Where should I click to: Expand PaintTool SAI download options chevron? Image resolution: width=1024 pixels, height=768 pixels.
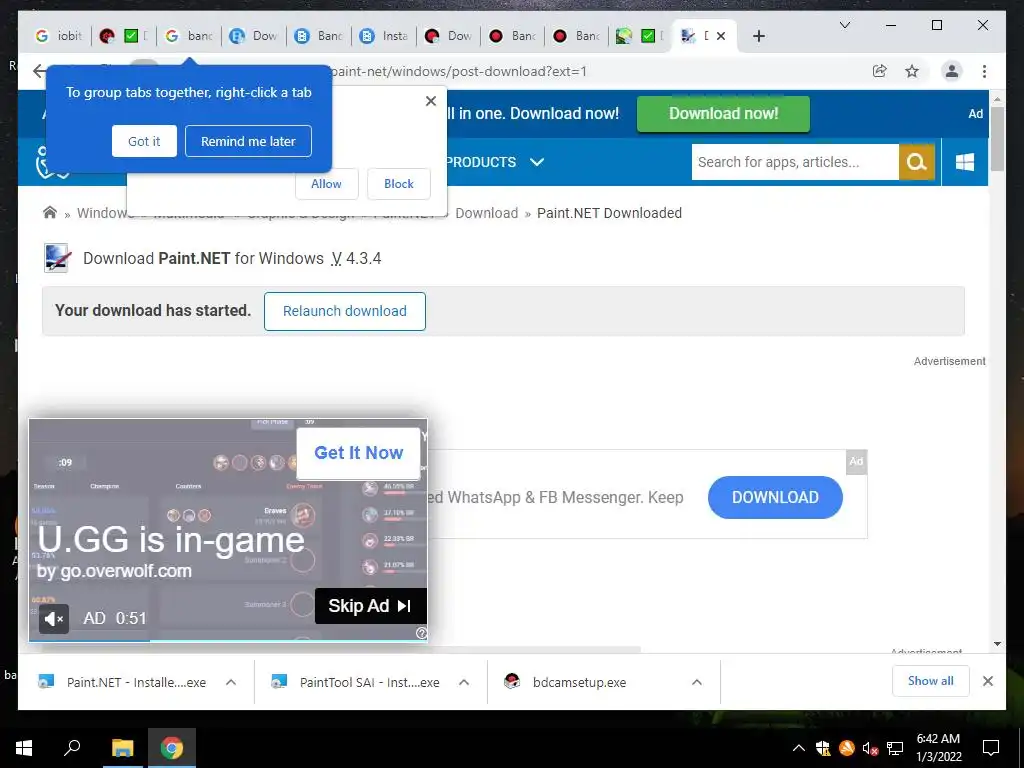point(464,682)
